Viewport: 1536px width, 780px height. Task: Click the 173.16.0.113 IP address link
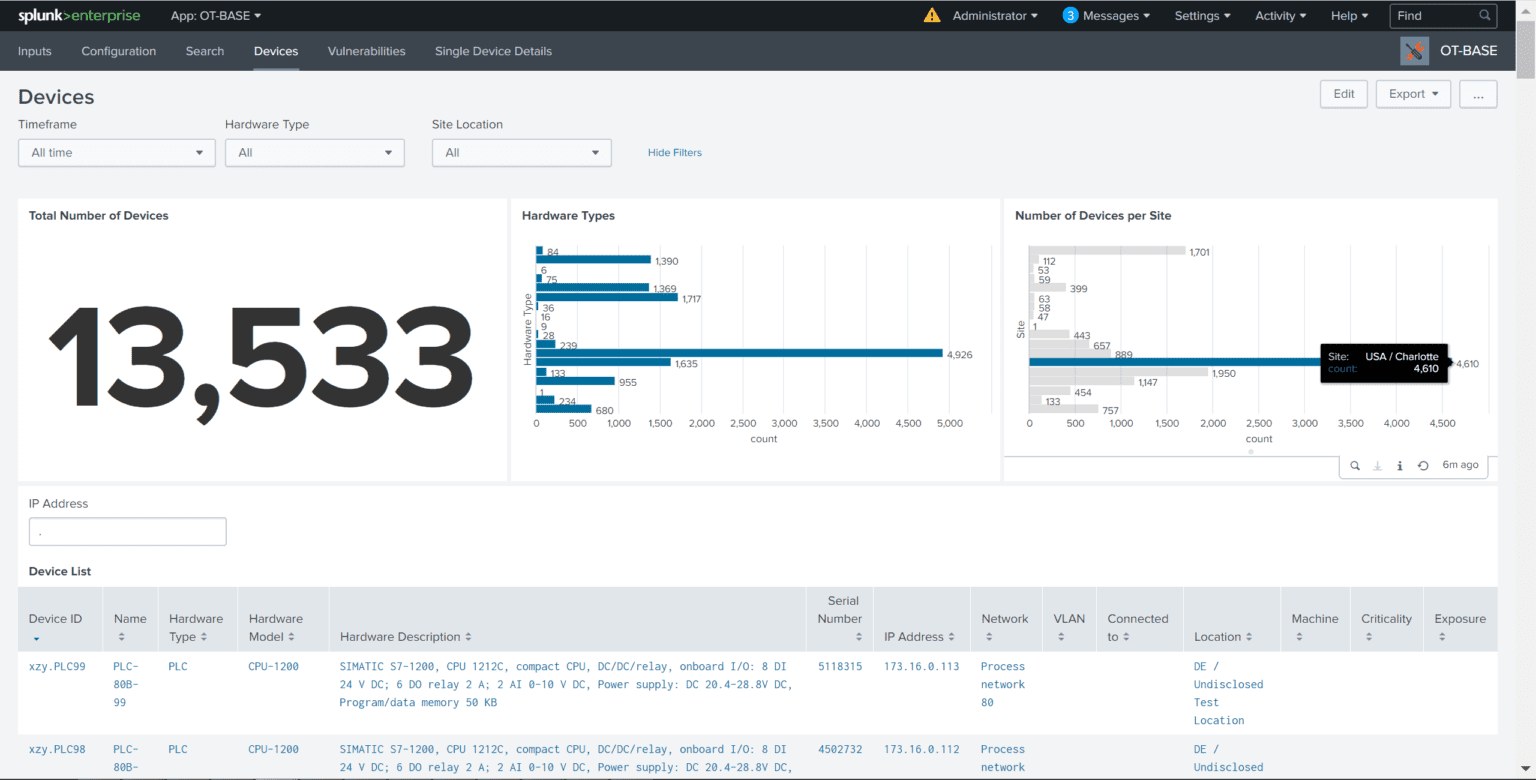(921, 666)
